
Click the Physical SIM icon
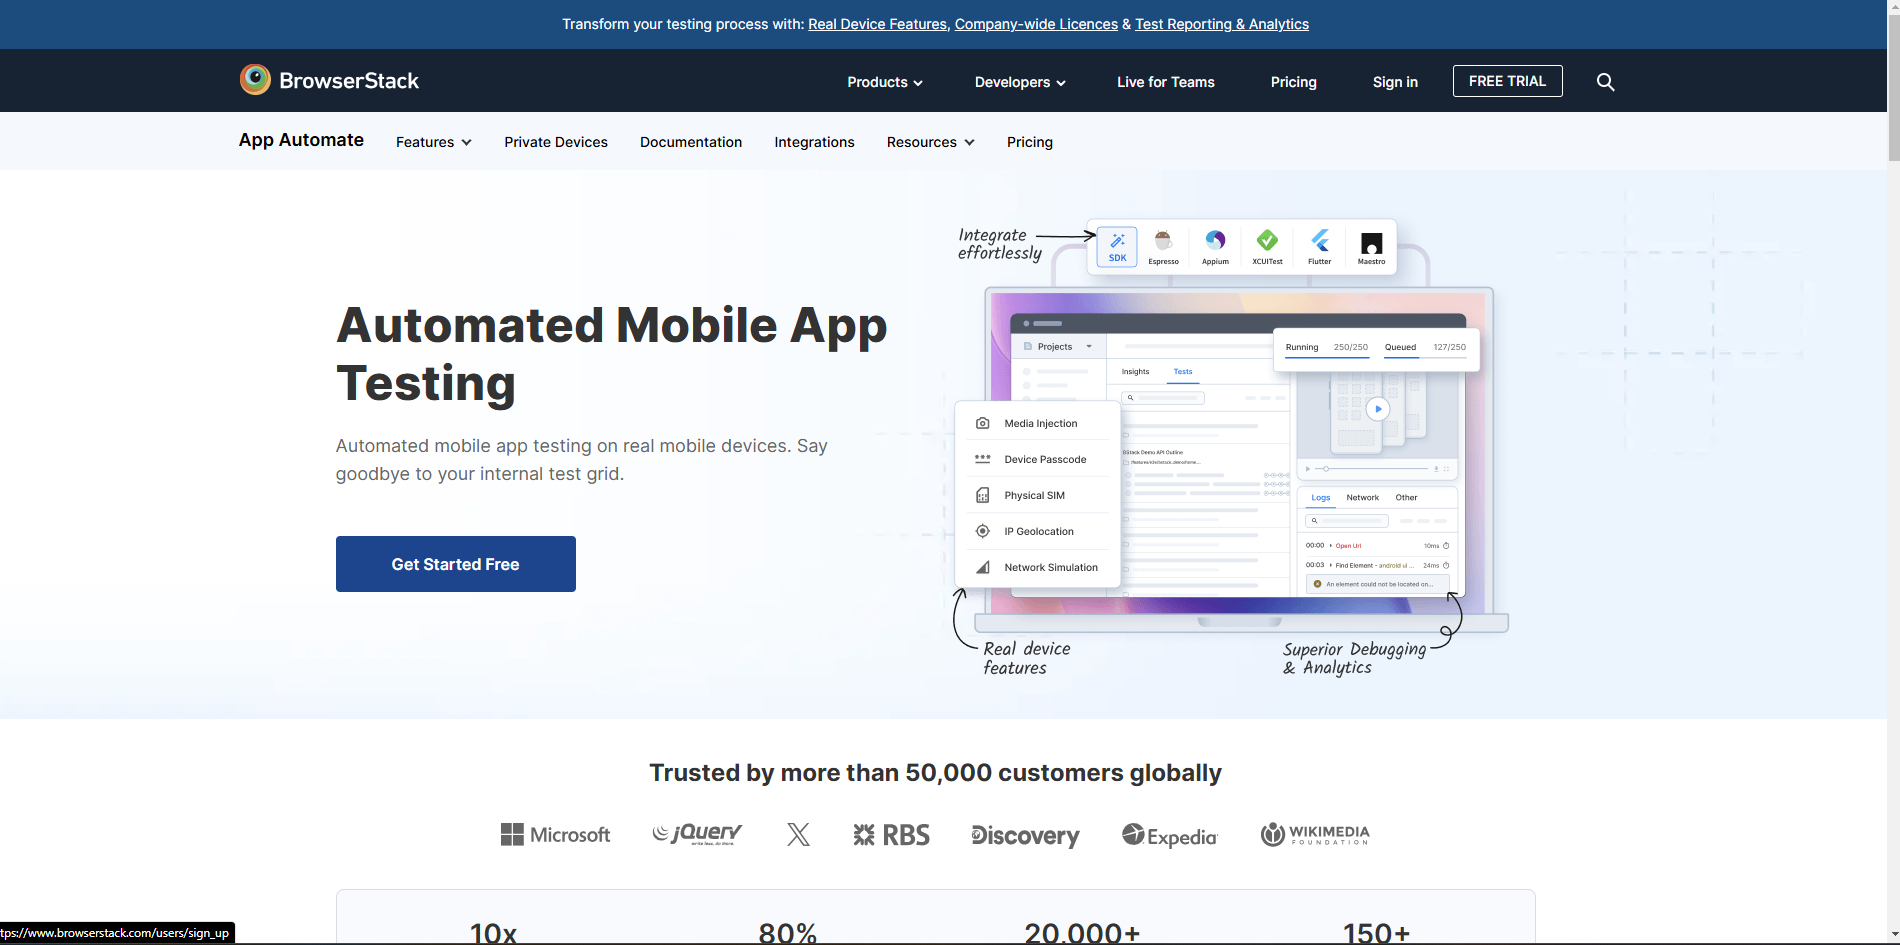[x=982, y=495]
